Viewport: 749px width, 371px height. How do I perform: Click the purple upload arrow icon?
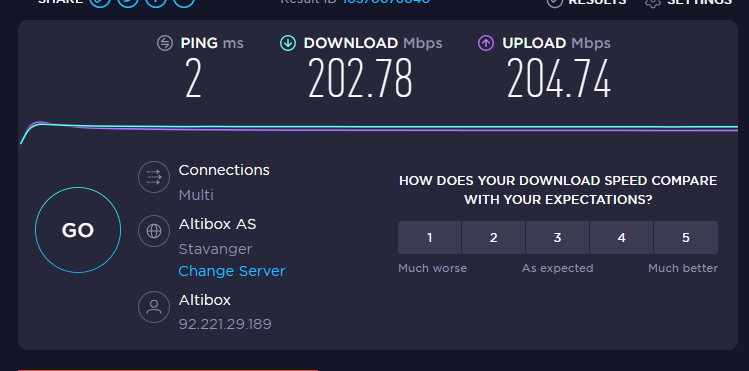(486, 43)
